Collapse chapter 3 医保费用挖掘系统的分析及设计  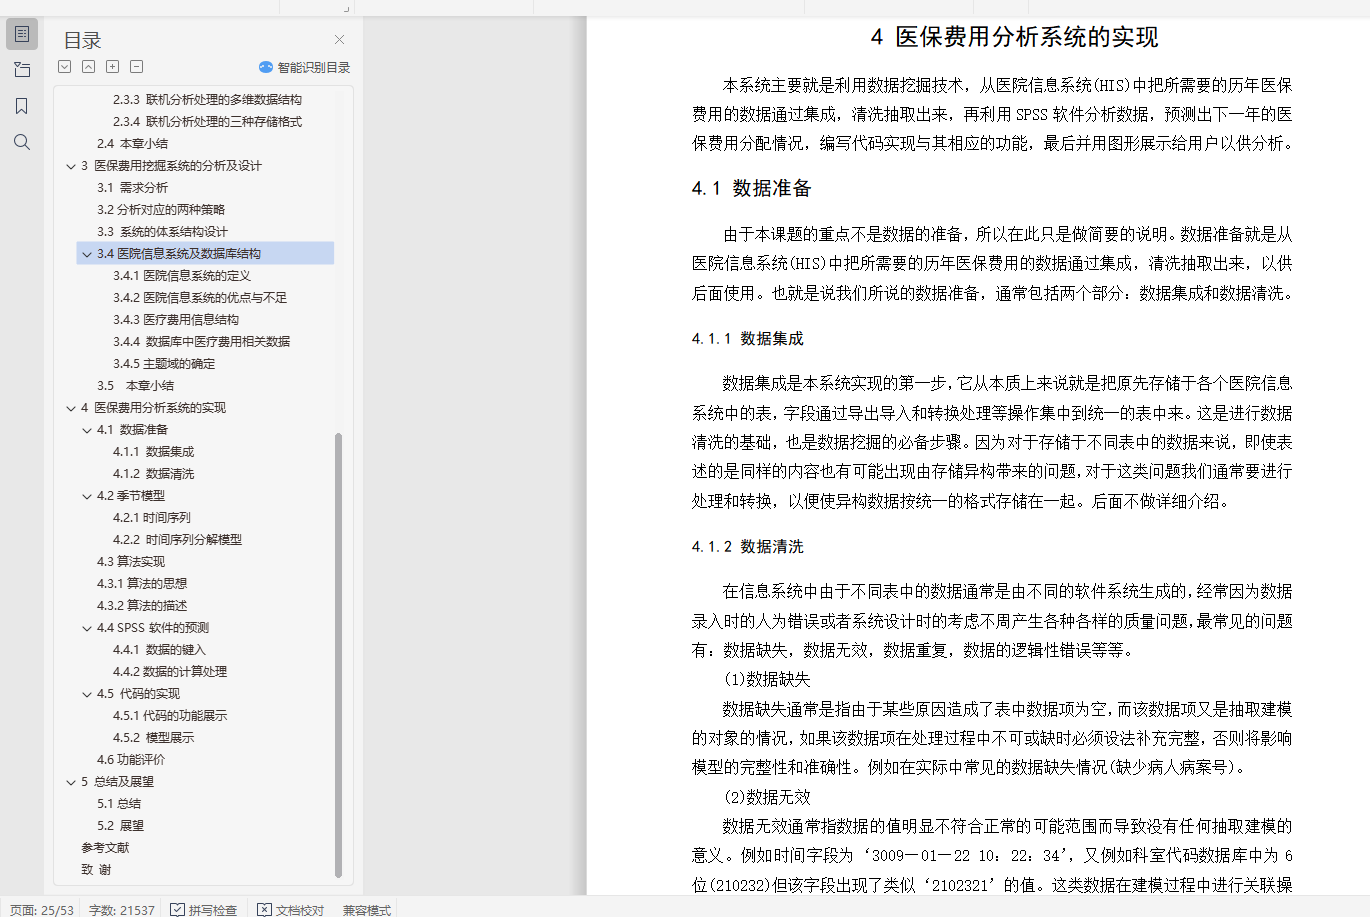71,166
